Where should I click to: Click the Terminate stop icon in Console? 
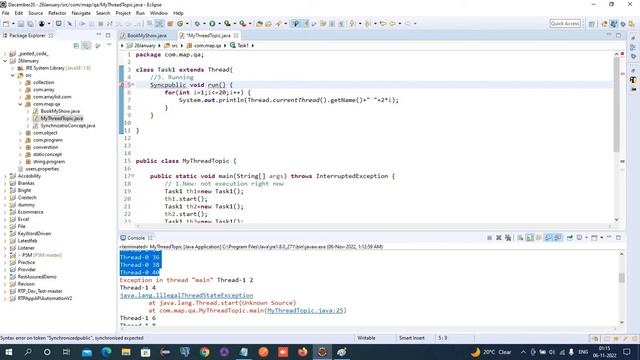tap(489, 238)
